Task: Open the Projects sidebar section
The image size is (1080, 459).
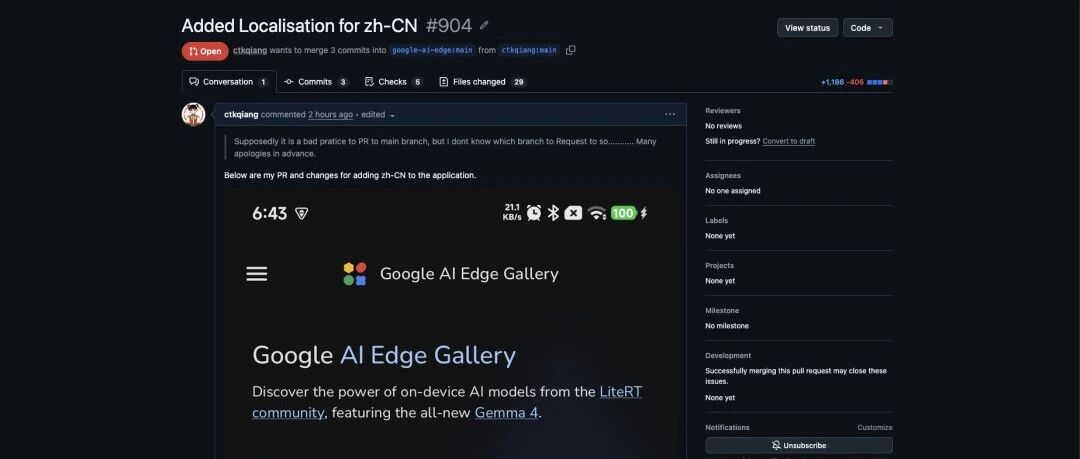Action: (719, 265)
